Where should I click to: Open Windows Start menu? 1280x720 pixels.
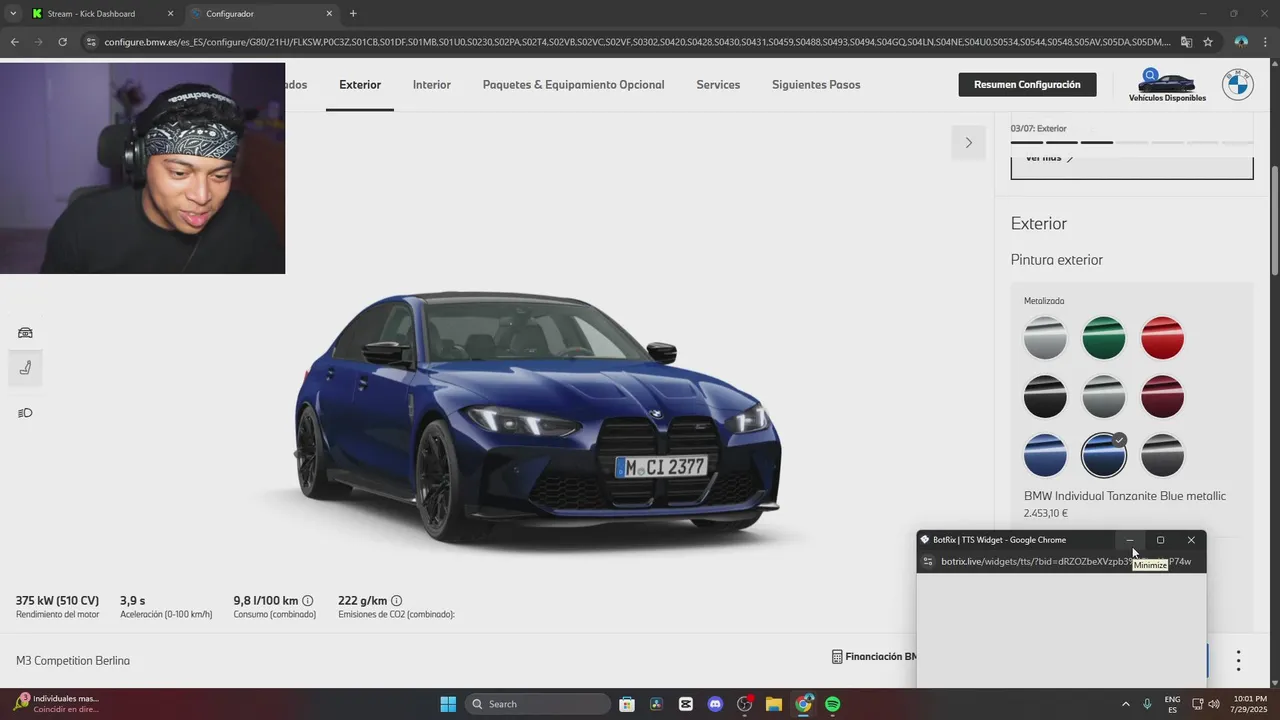click(448, 704)
